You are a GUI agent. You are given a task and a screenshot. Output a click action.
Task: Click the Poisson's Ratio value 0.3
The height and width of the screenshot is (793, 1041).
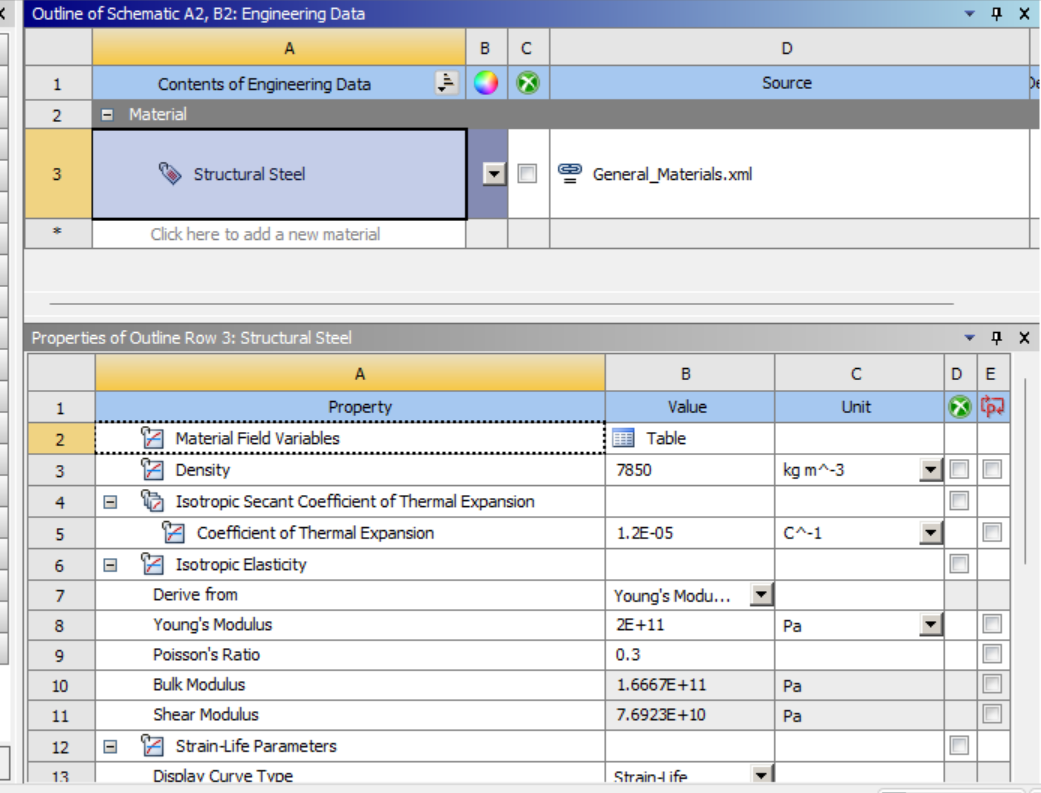[x=628, y=655]
